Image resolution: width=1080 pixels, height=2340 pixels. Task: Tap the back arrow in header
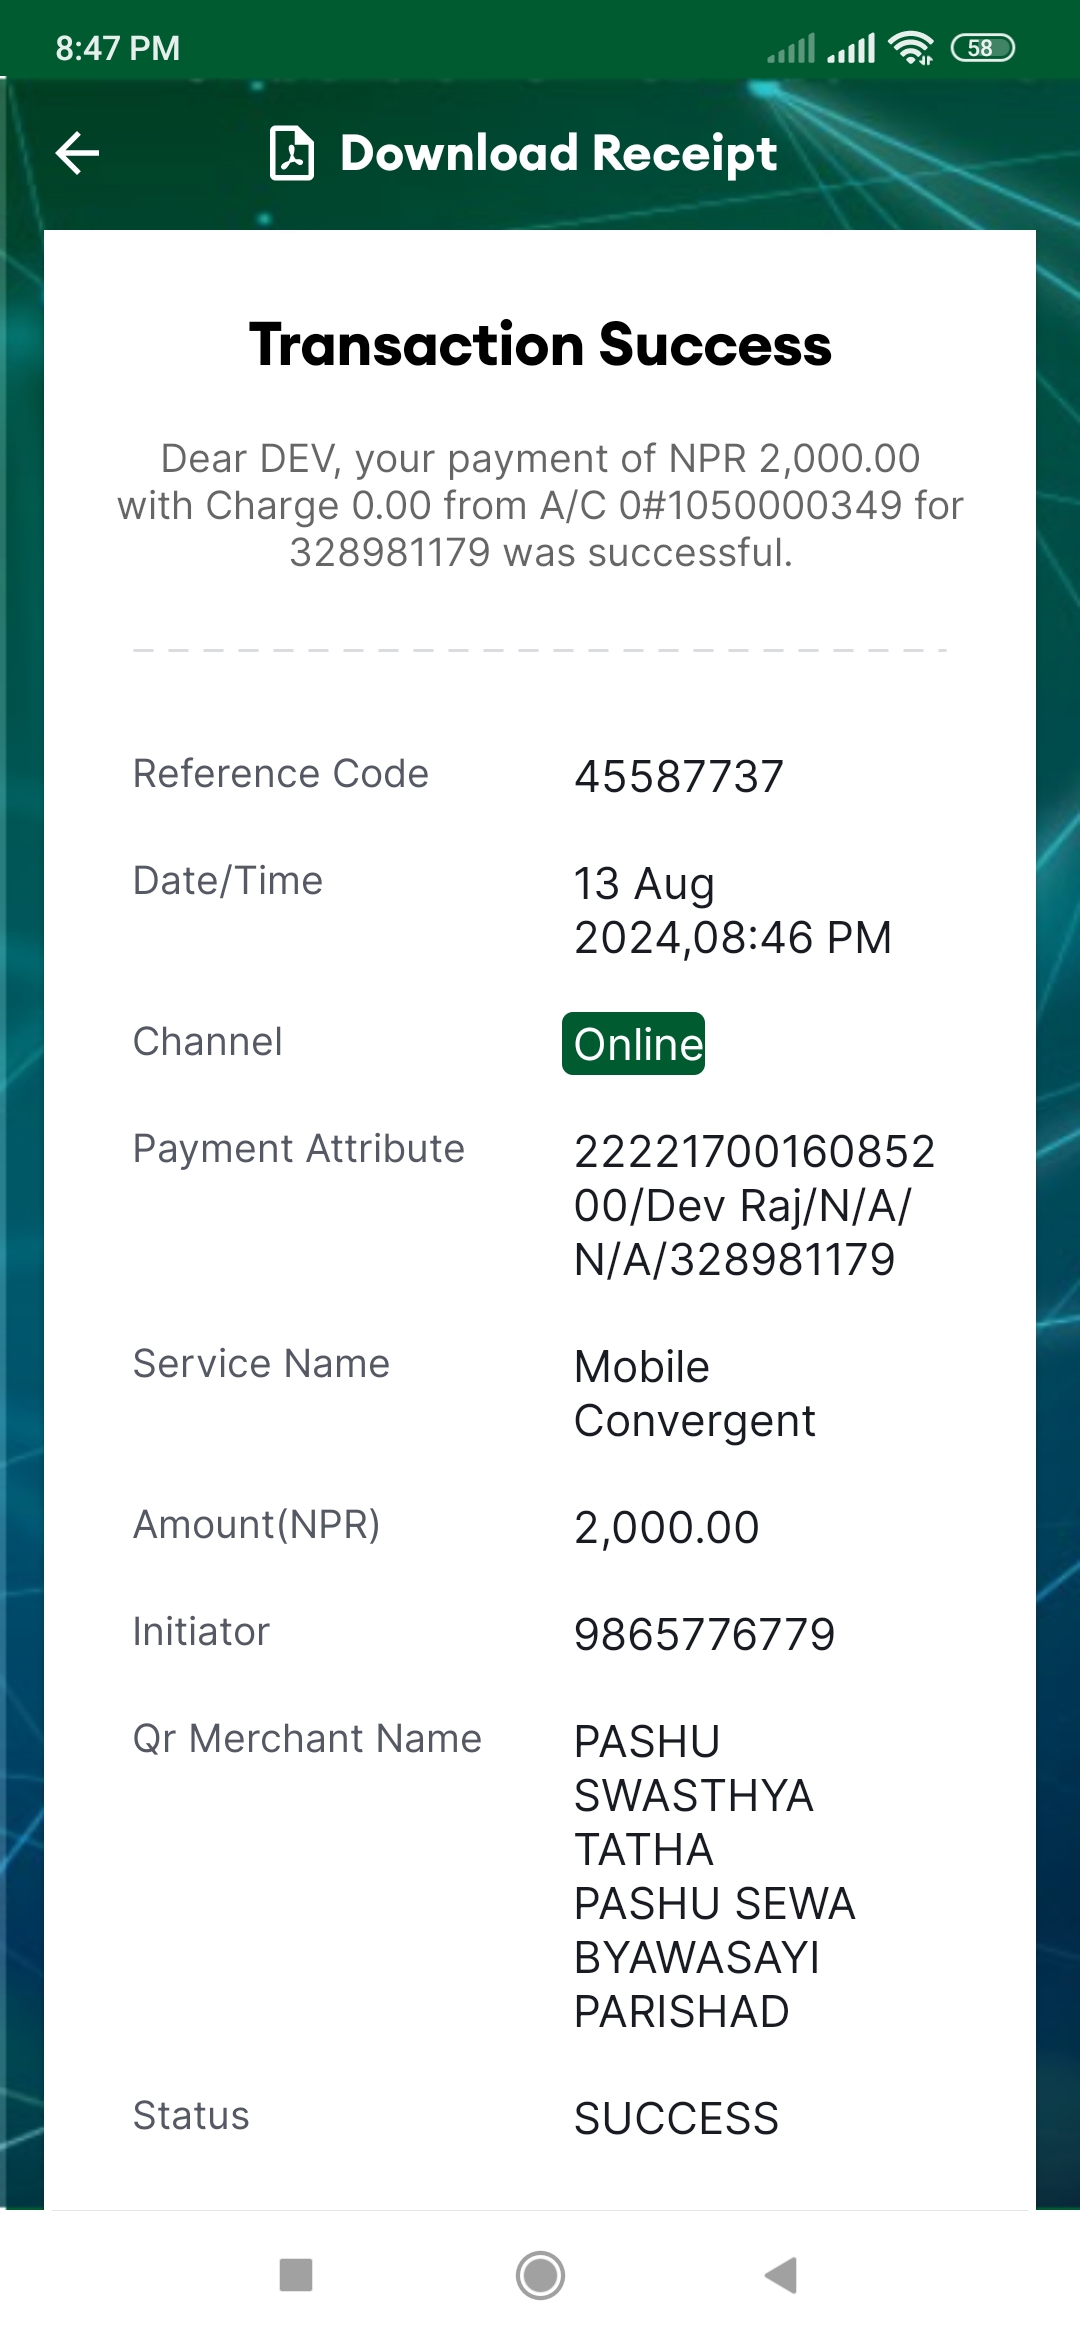[x=77, y=153]
